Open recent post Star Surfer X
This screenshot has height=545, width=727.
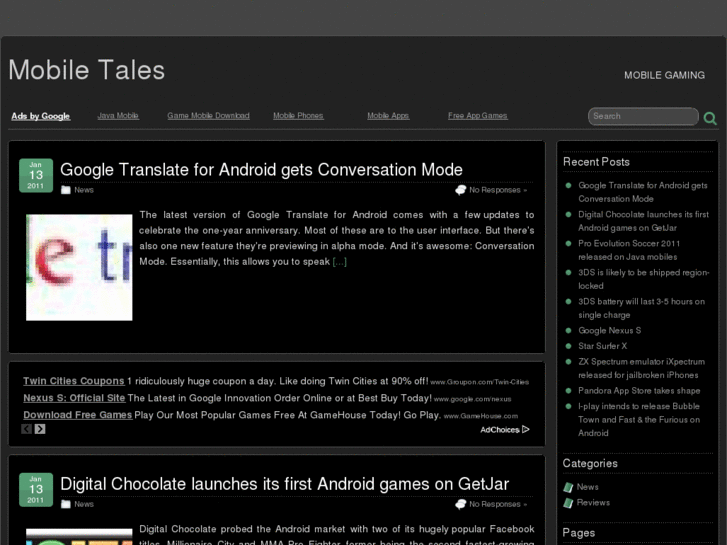click(x=602, y=346)
